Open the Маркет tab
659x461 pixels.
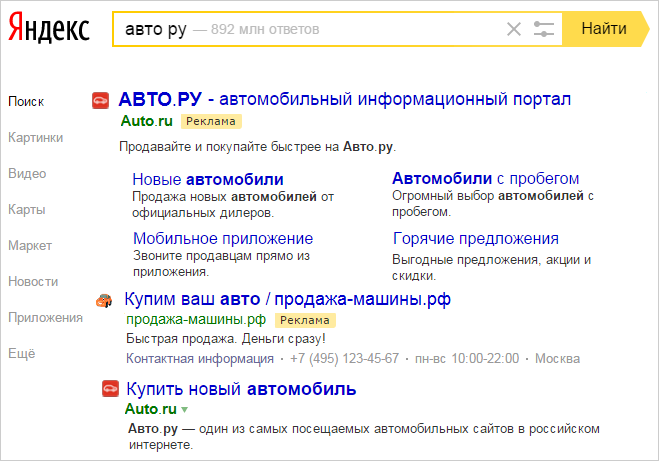tap(30, 245)
